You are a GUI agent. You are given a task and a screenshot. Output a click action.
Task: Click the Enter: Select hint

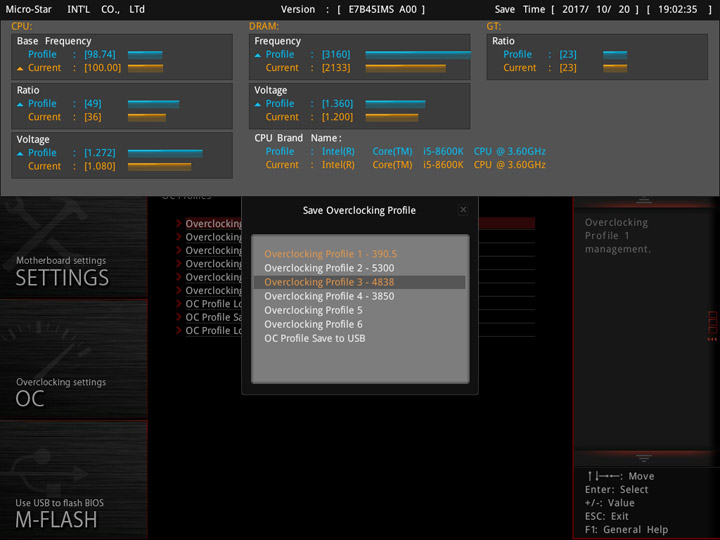pos(616,489)
